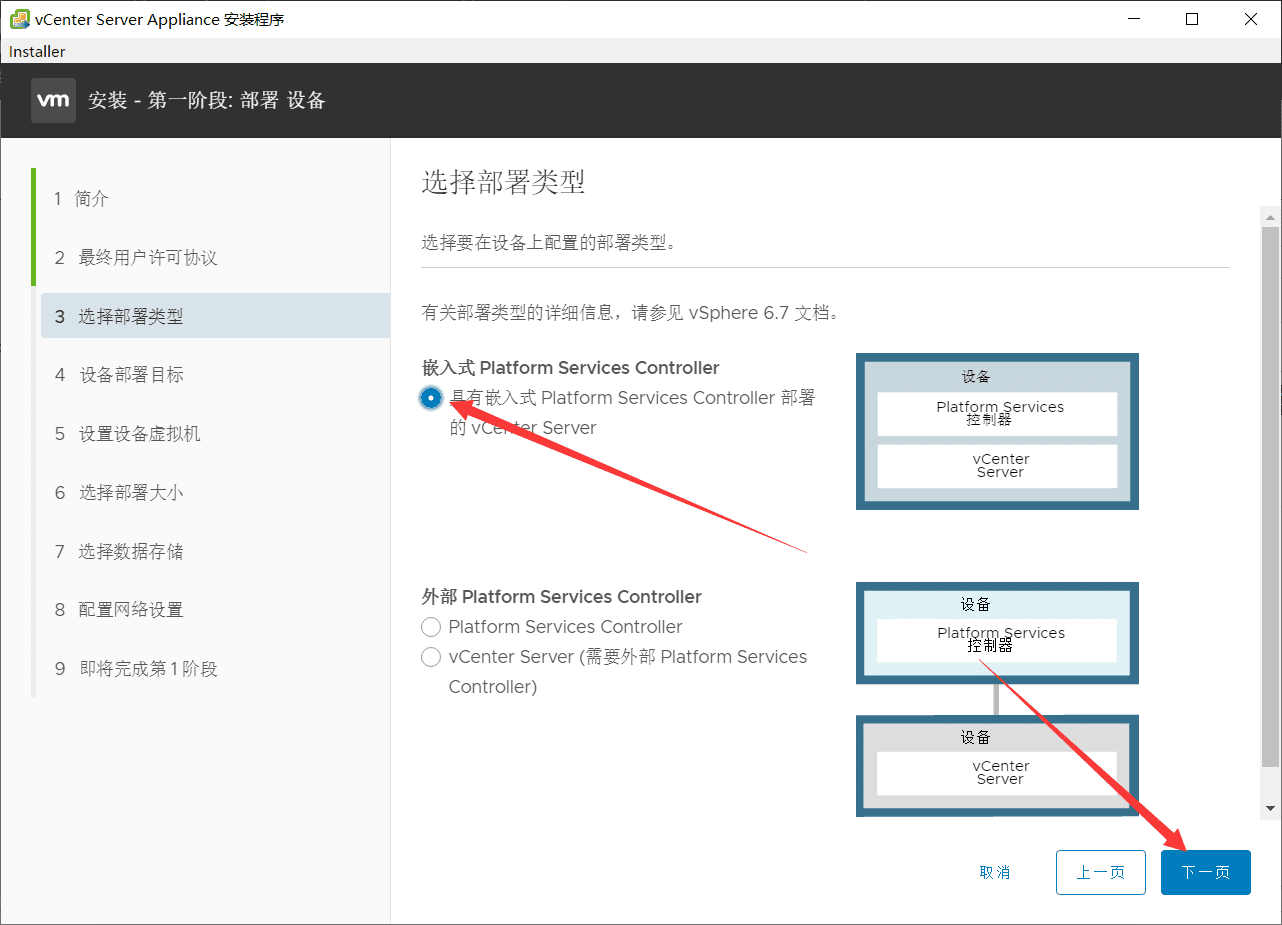The height and width of the screenshot is (925, 1282).
Task: Jump to step 4 设备部署目标
Action: coord(130,374)
